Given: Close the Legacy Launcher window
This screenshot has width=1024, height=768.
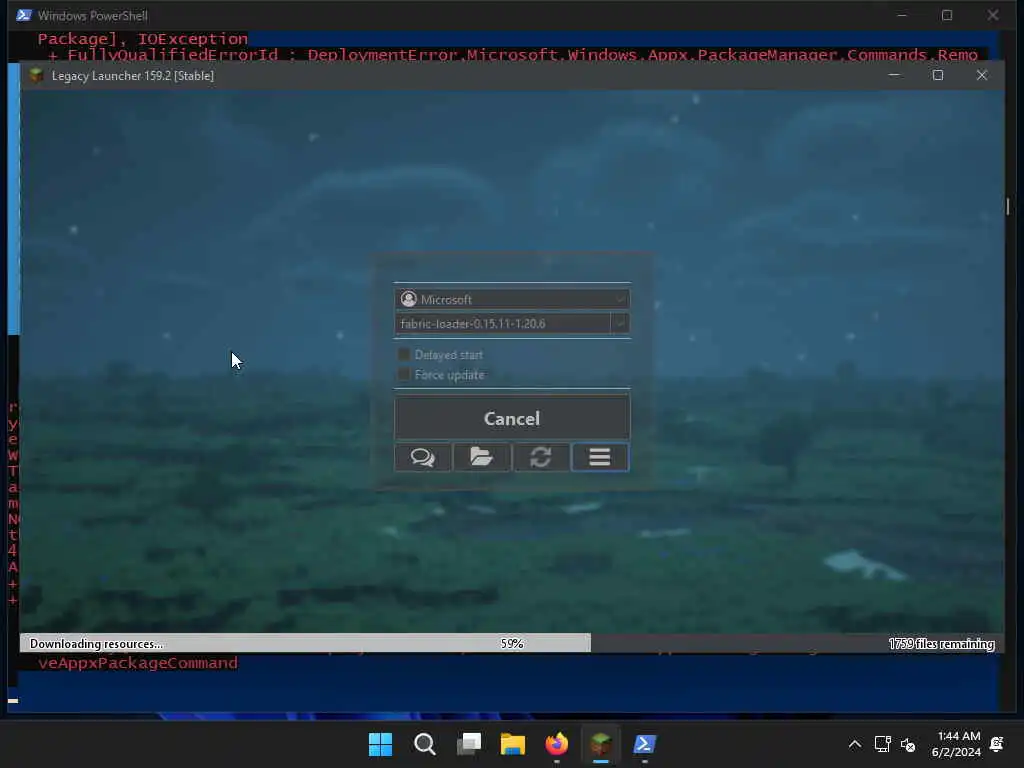Looking at the screenshot, I should coord(982,75).
